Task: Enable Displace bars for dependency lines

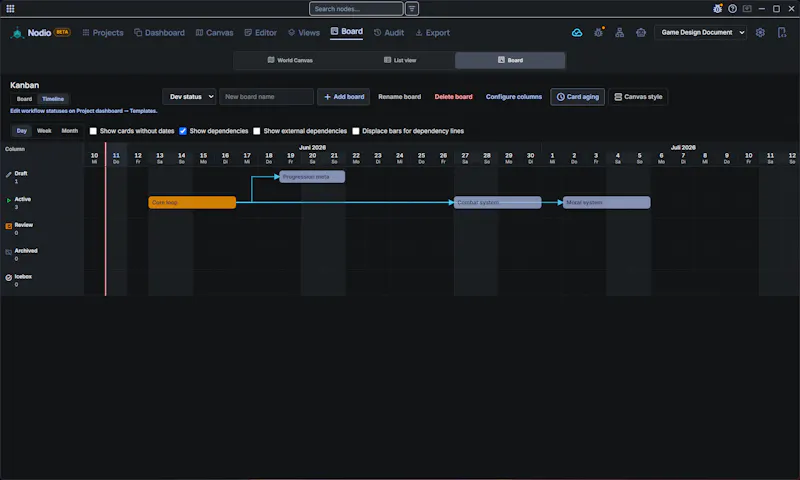Action: tap(356, 131)
